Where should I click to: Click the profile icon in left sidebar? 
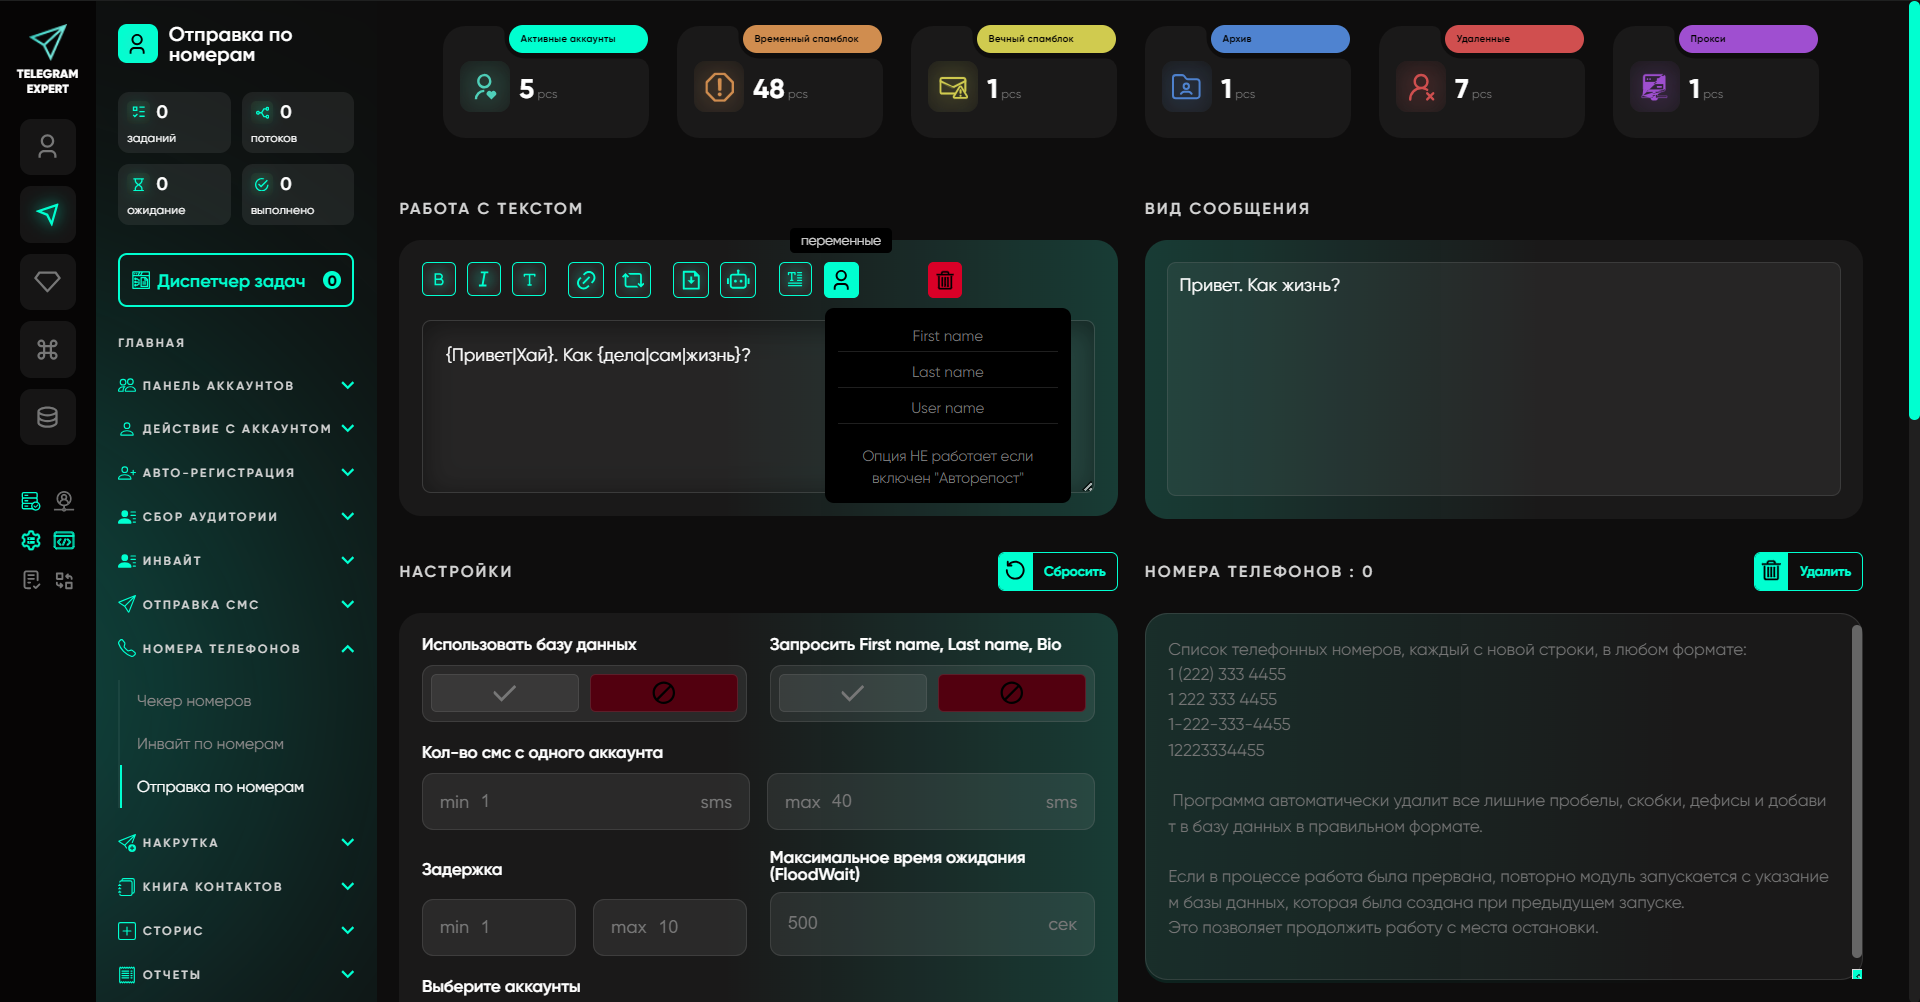pos(47,147)
